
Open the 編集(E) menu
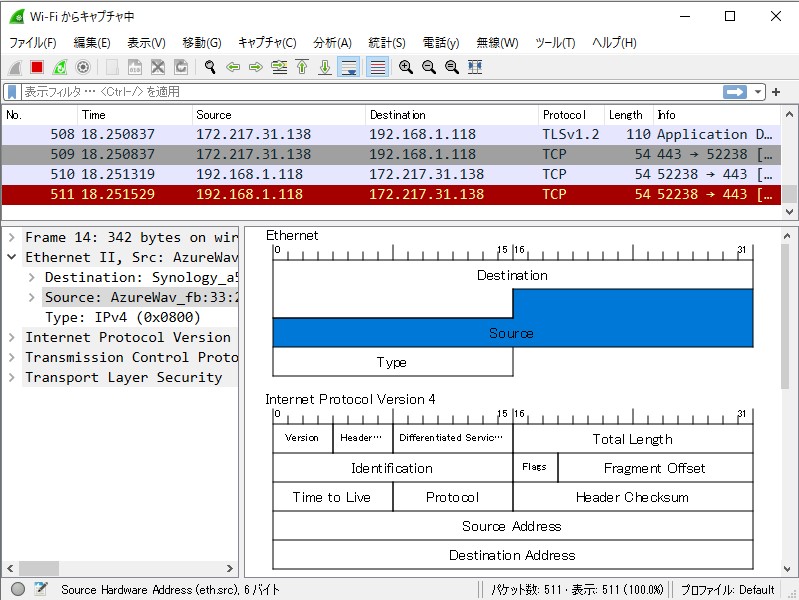[x=92, y=43]
